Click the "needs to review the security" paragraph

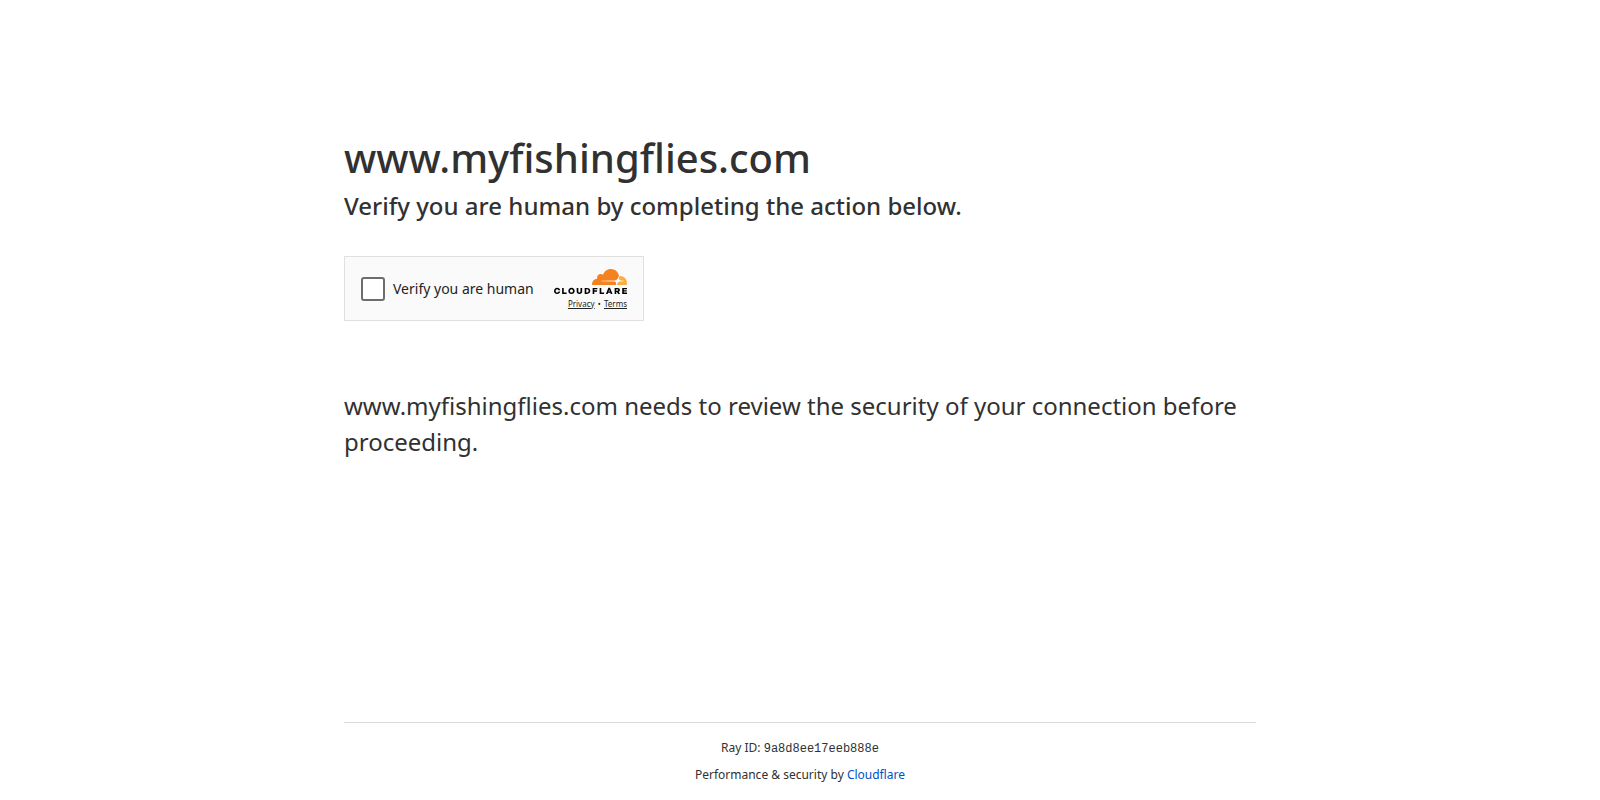[790, 407]
